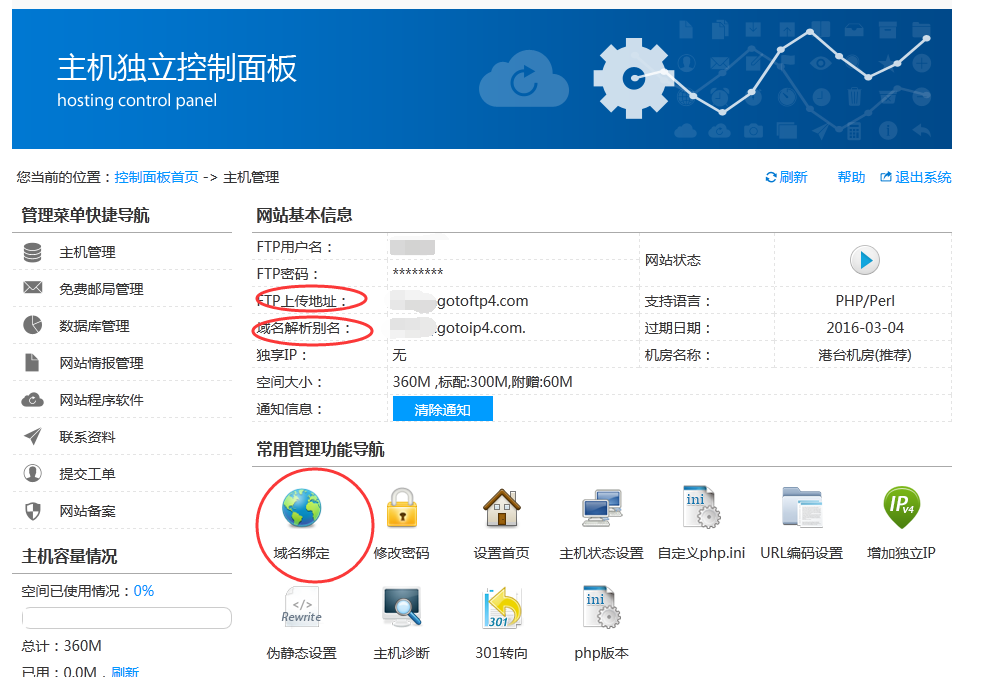Click the 增加独立IP green icon
The height and width of the screenshot is (677, 1003).
(901, 508)
